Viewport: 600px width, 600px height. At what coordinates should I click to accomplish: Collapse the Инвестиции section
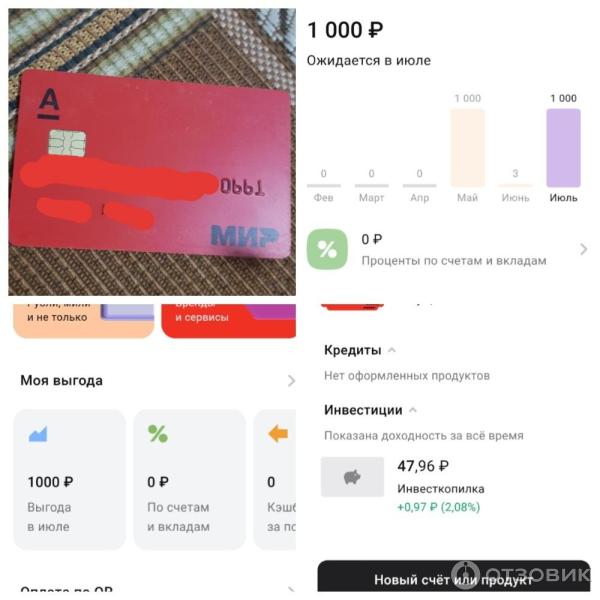tap(412, 410)
